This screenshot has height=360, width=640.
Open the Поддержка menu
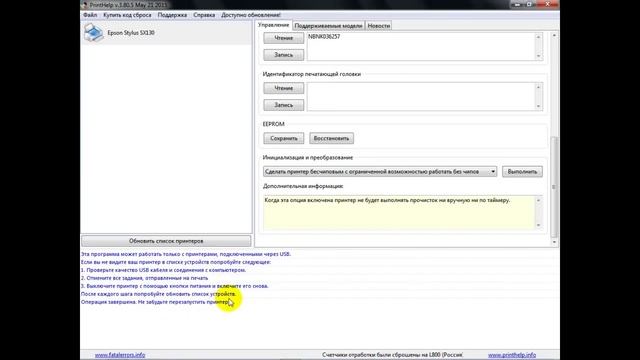pyautogui.click(x=172, y=15)
